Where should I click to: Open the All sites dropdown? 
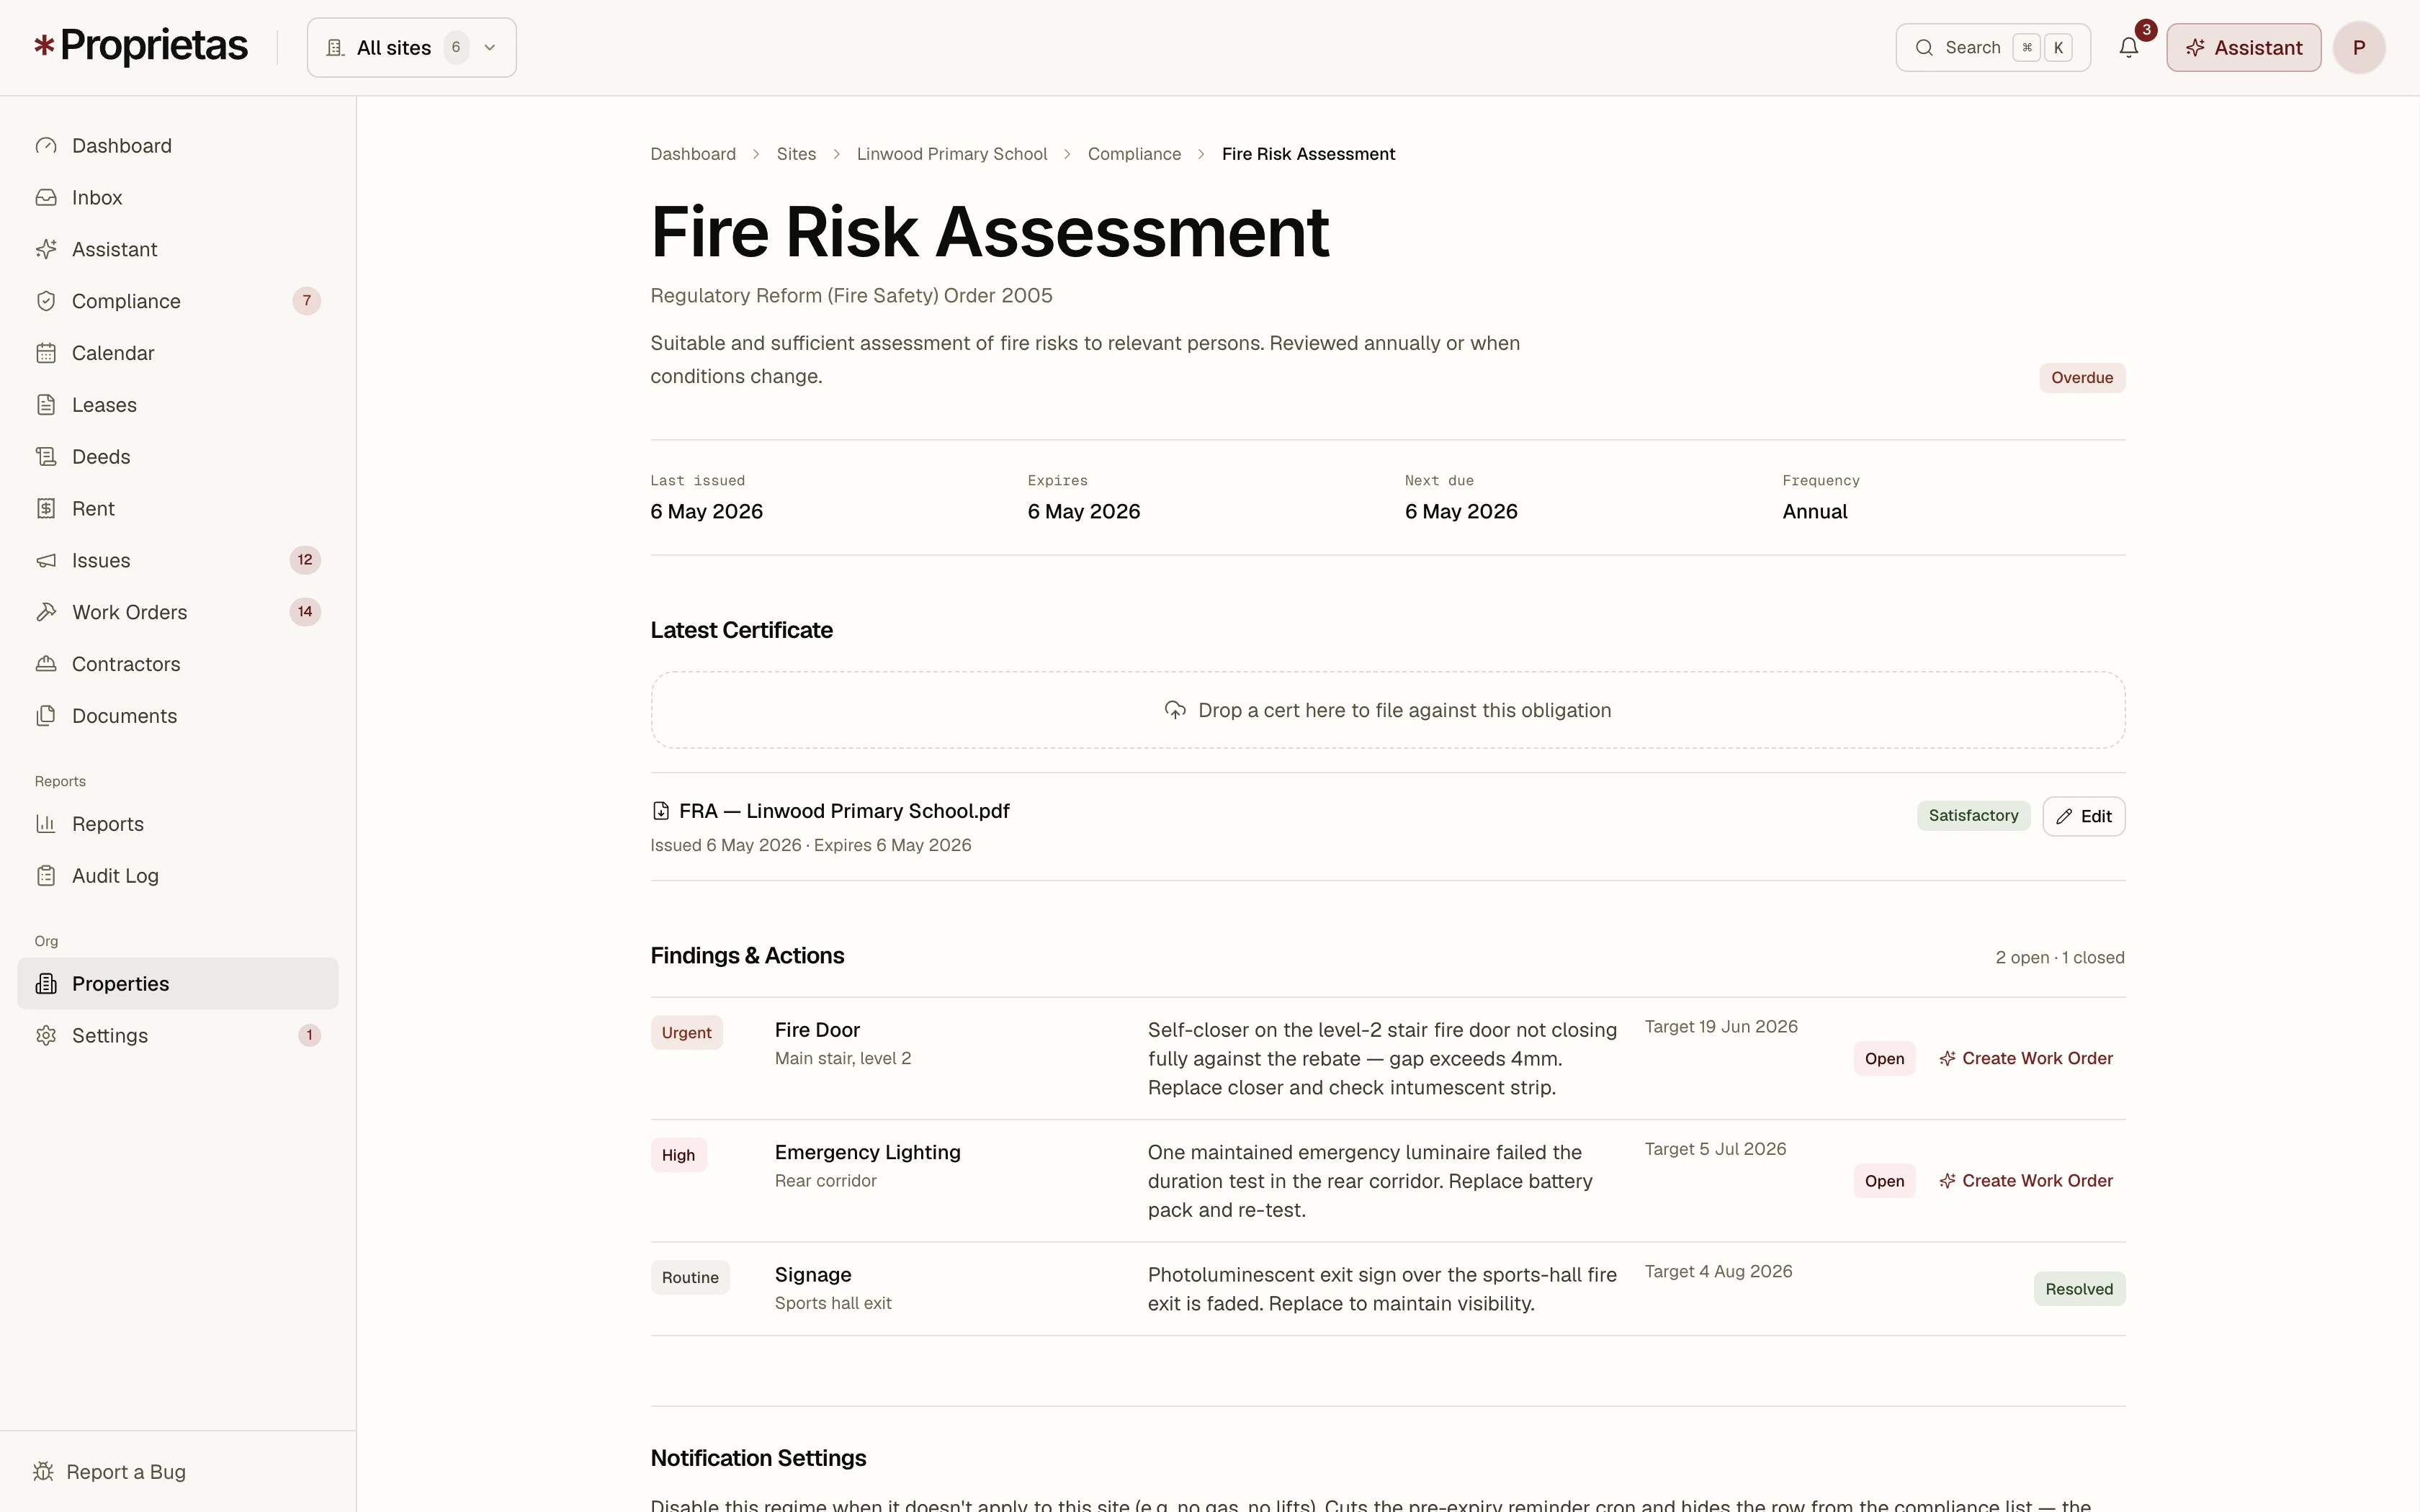pyautogui.click(x=411, y=47)
